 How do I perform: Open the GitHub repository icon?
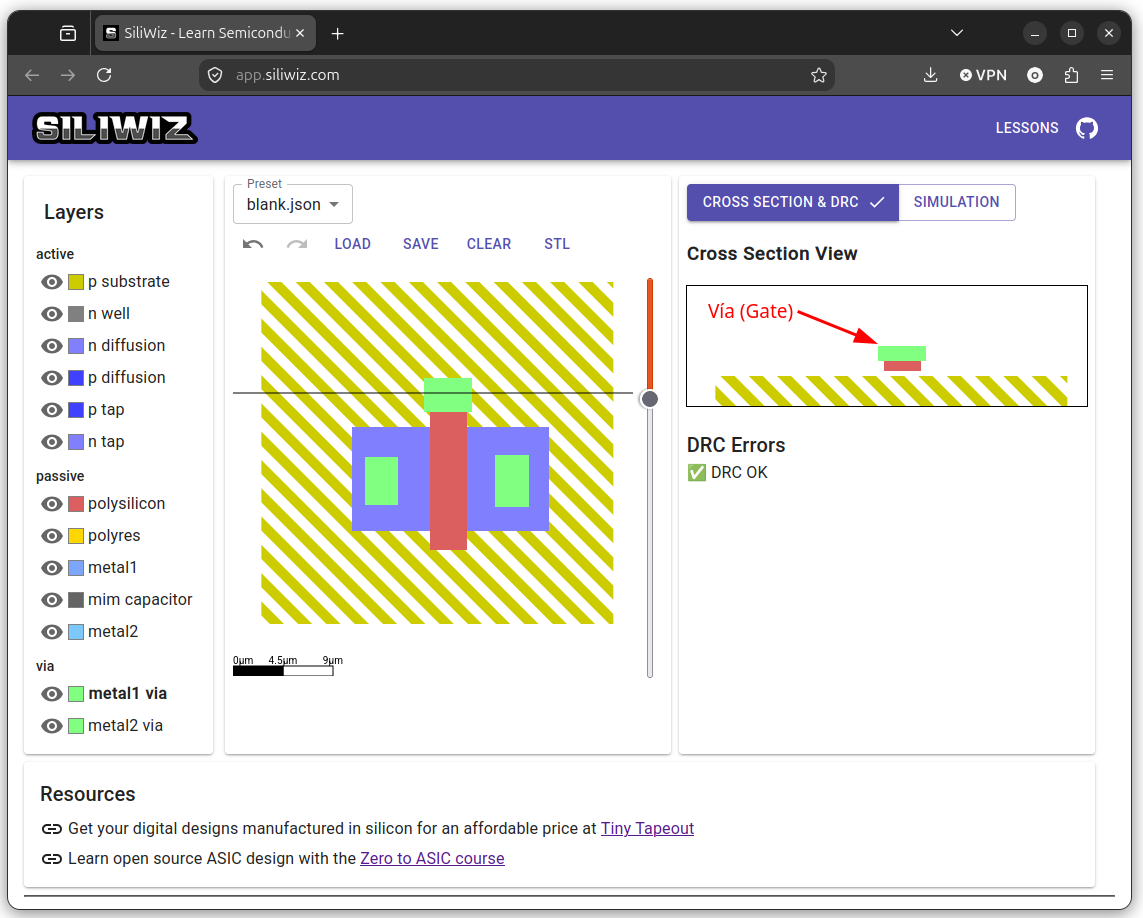tap(1087, 128)
